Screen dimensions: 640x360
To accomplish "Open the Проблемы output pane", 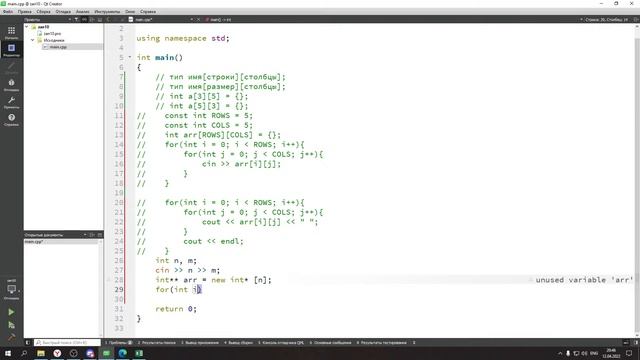I will click(118, 342).
